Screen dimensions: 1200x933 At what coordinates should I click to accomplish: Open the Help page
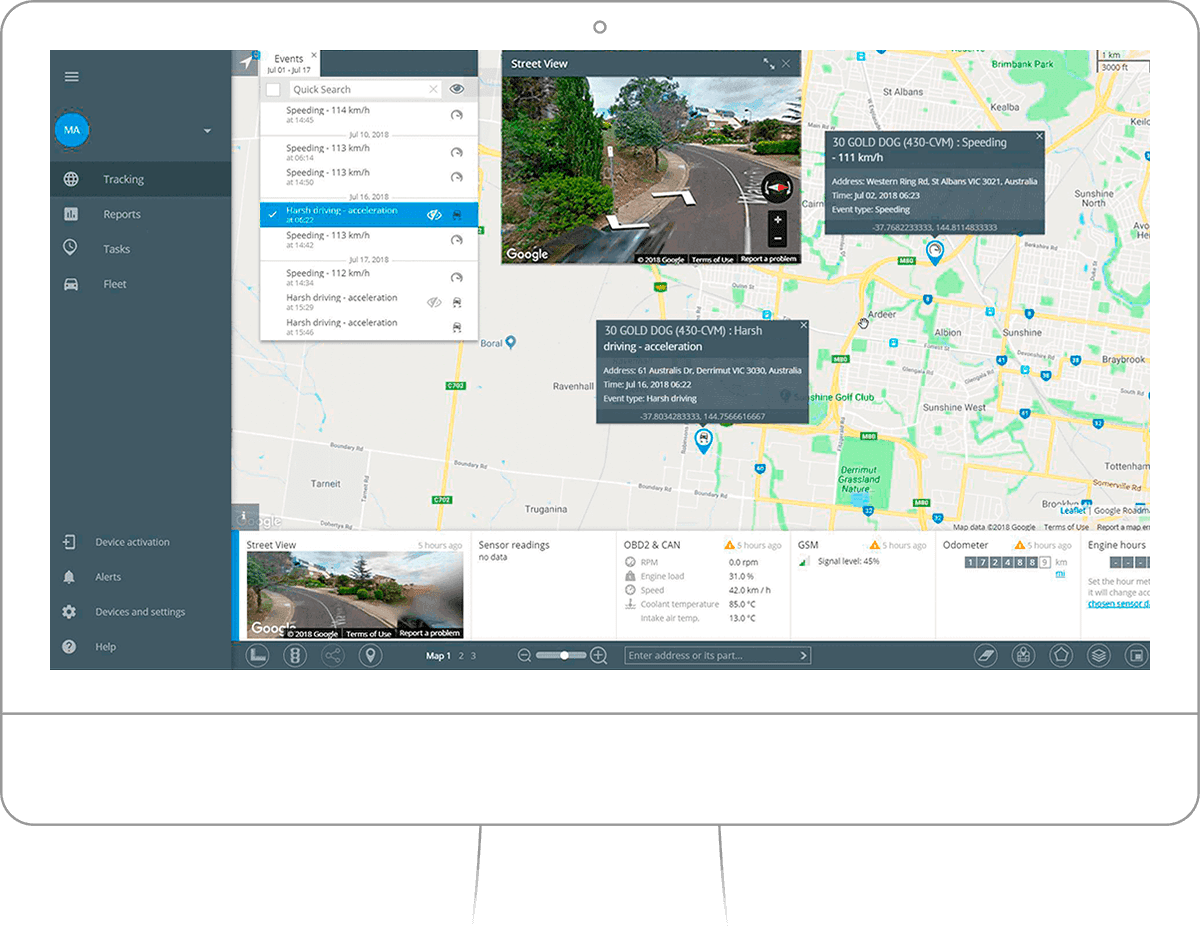(141, 647)
